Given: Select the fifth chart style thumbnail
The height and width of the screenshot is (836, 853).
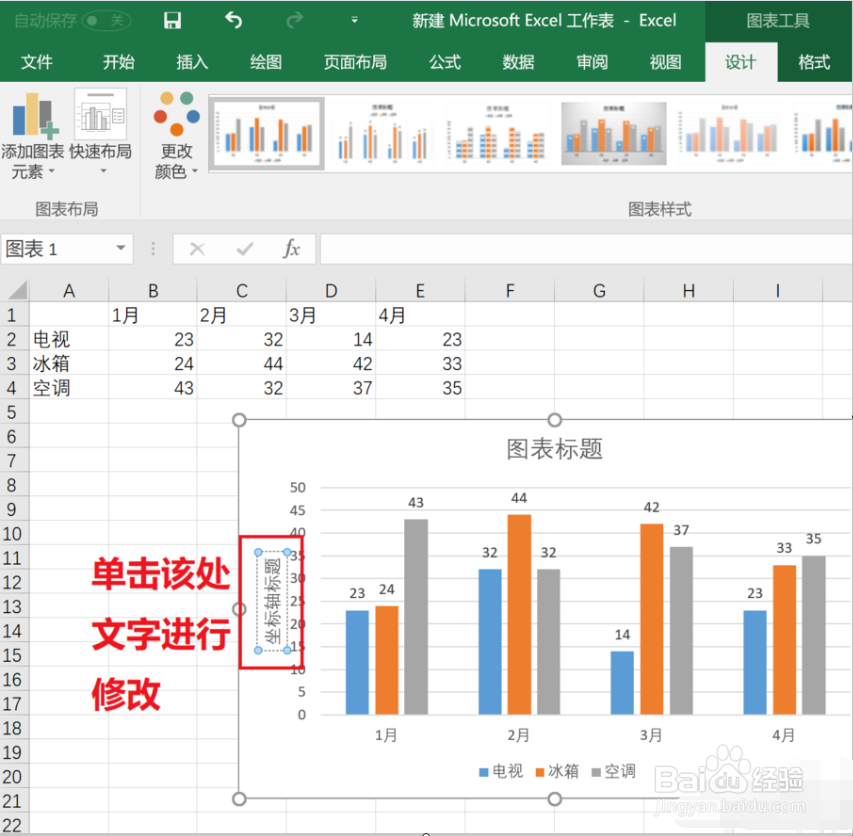Looking at the screenshot, I should tap(728, 133).
